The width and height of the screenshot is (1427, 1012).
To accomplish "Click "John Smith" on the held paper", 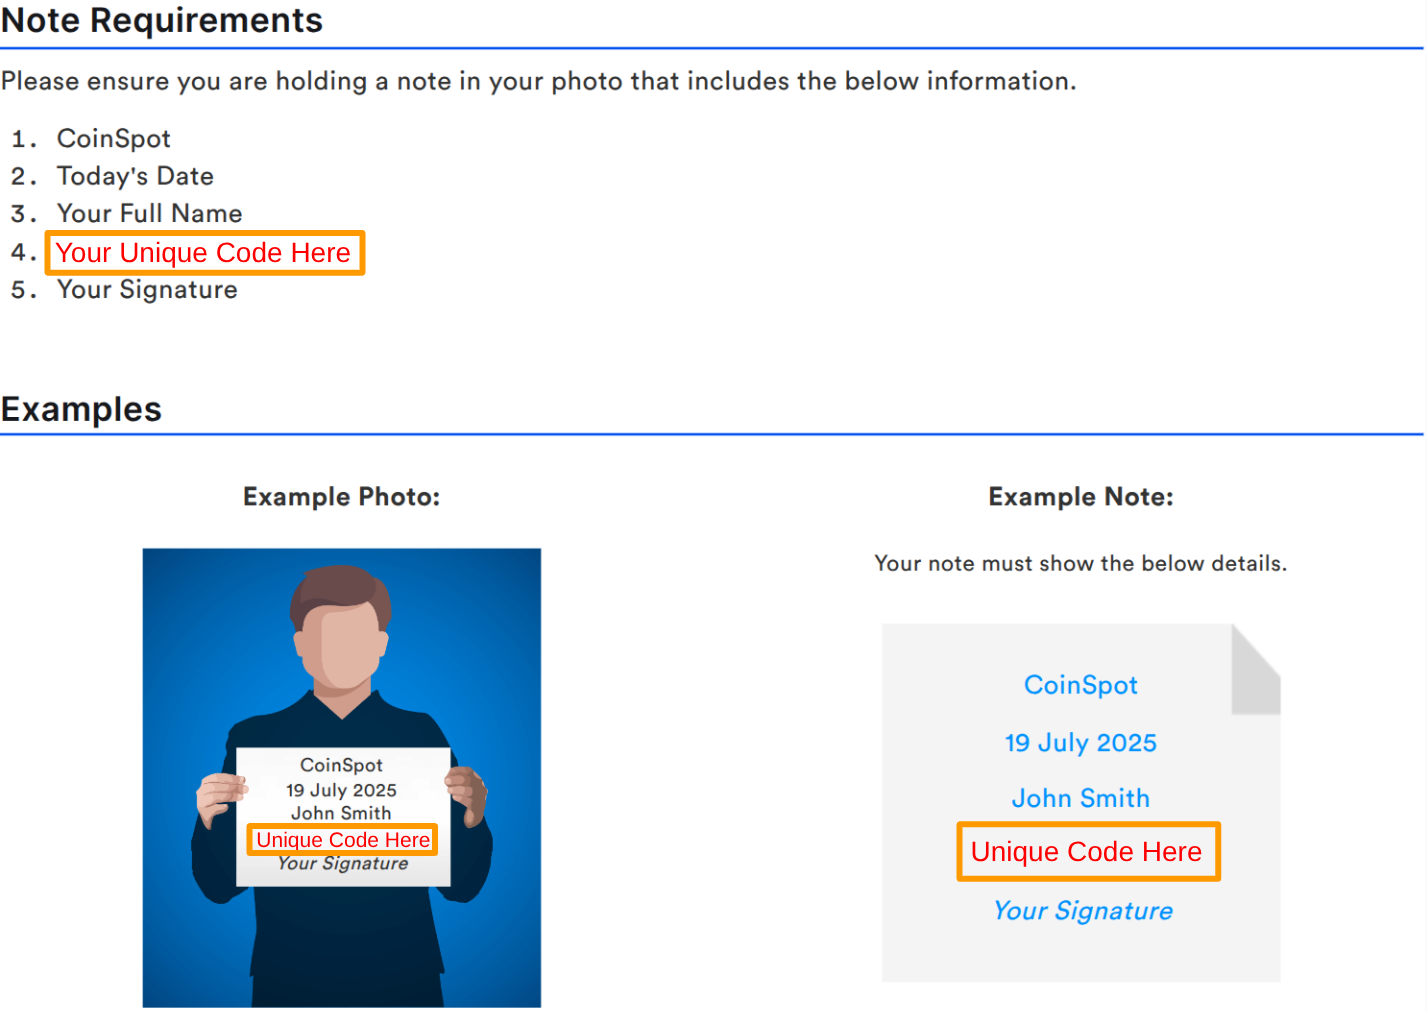I will pos(341,813).
